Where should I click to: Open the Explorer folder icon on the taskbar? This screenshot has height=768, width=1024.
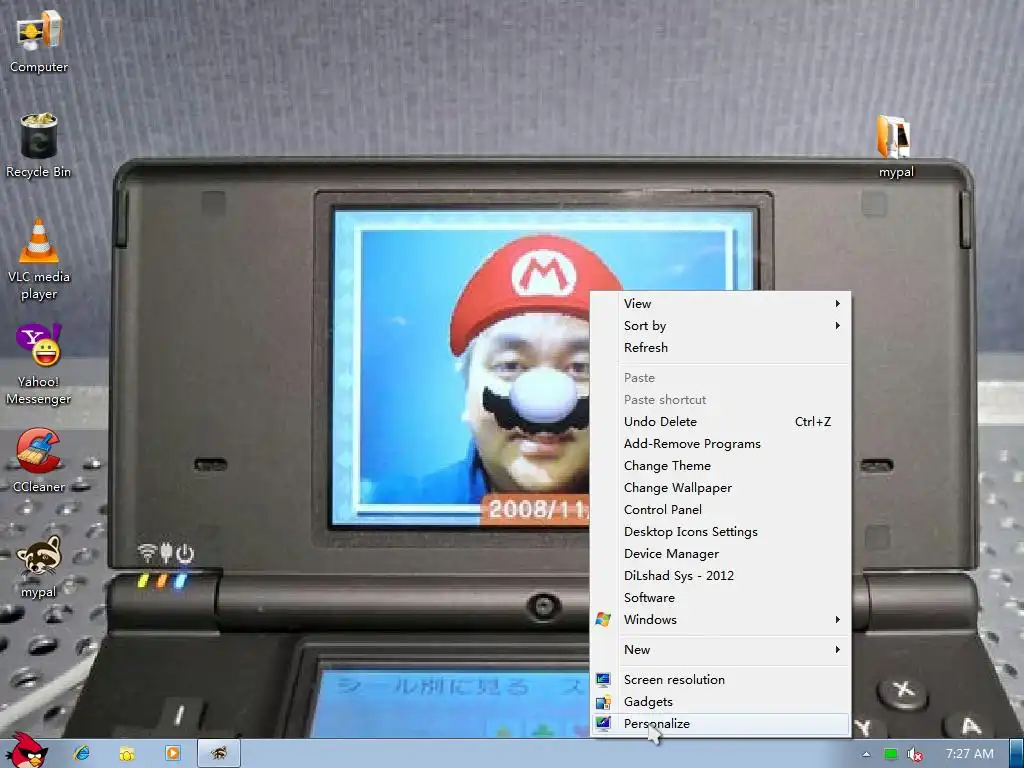click(127, 753)
